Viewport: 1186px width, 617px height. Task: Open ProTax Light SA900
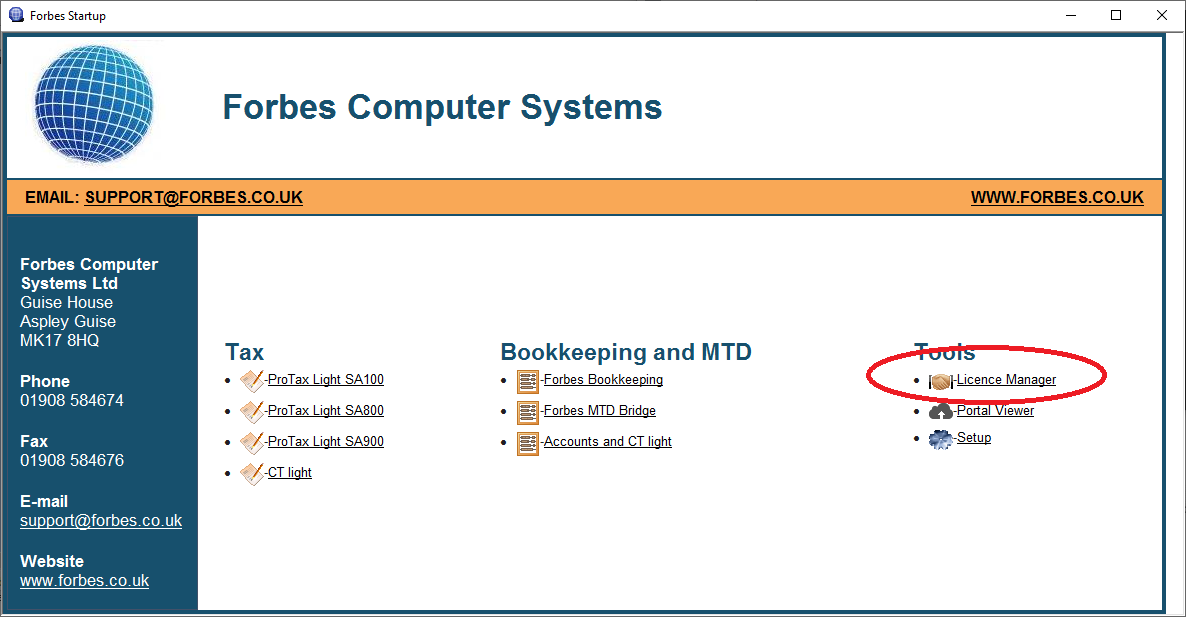[326, 442]
